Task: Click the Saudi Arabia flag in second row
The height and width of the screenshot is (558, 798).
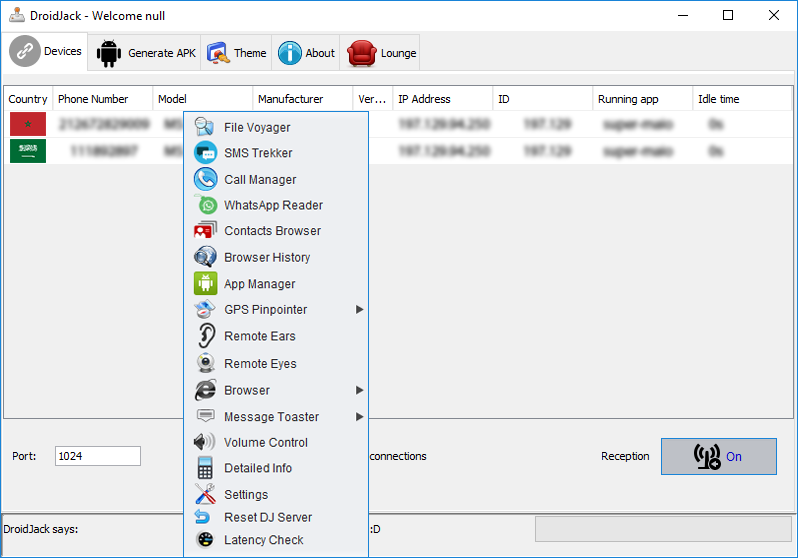Action: [28, 151]
